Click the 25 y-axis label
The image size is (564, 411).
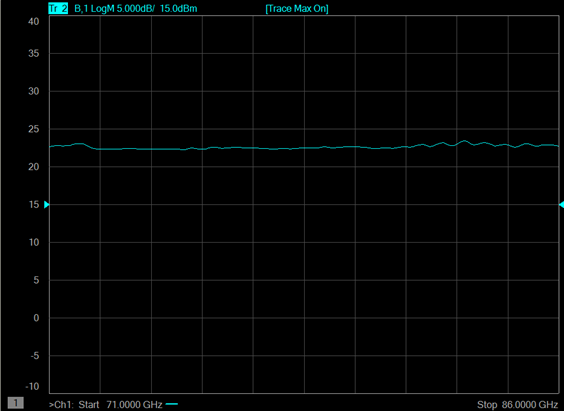point(33,129)
